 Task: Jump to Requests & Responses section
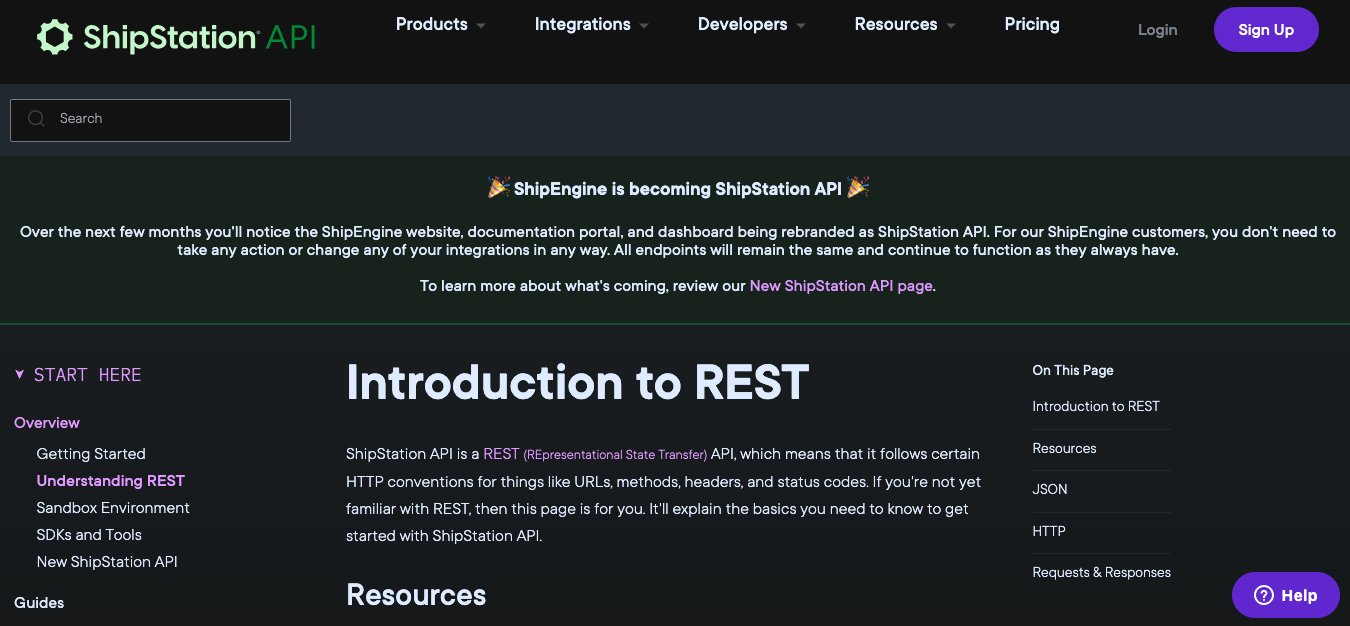(1101, 572)
